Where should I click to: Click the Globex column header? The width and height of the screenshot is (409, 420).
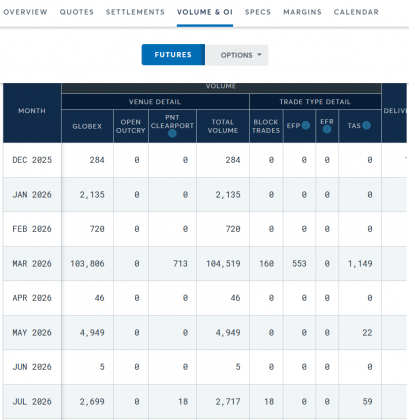pyautogui.click(x=87, y=126)
